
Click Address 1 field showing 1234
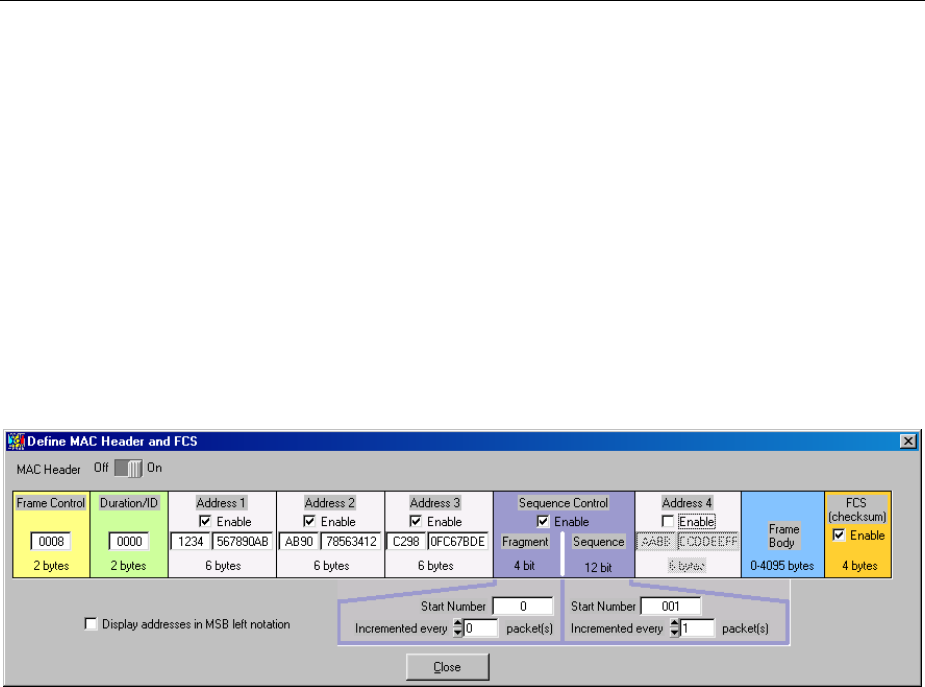point(191,541)
